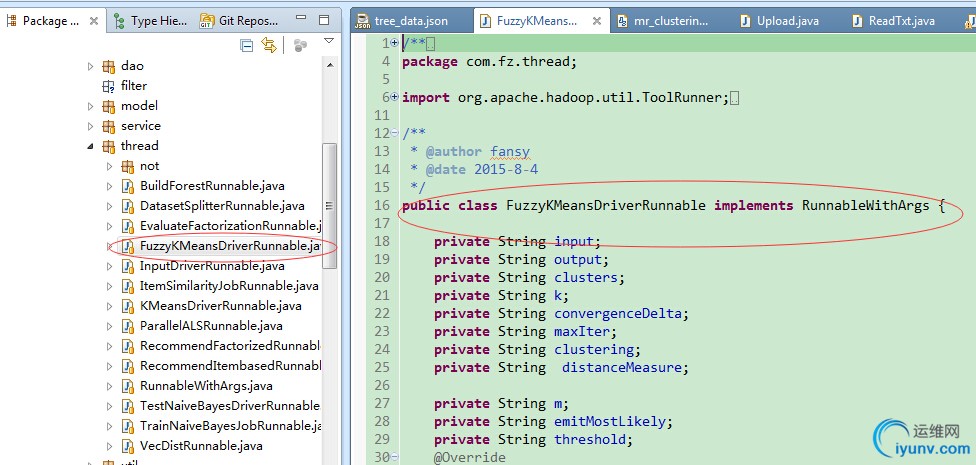The image size is (976, 465).
Task: Click ItemSimilarityJobRunnable.java file icon
Action: pos(128,286)
